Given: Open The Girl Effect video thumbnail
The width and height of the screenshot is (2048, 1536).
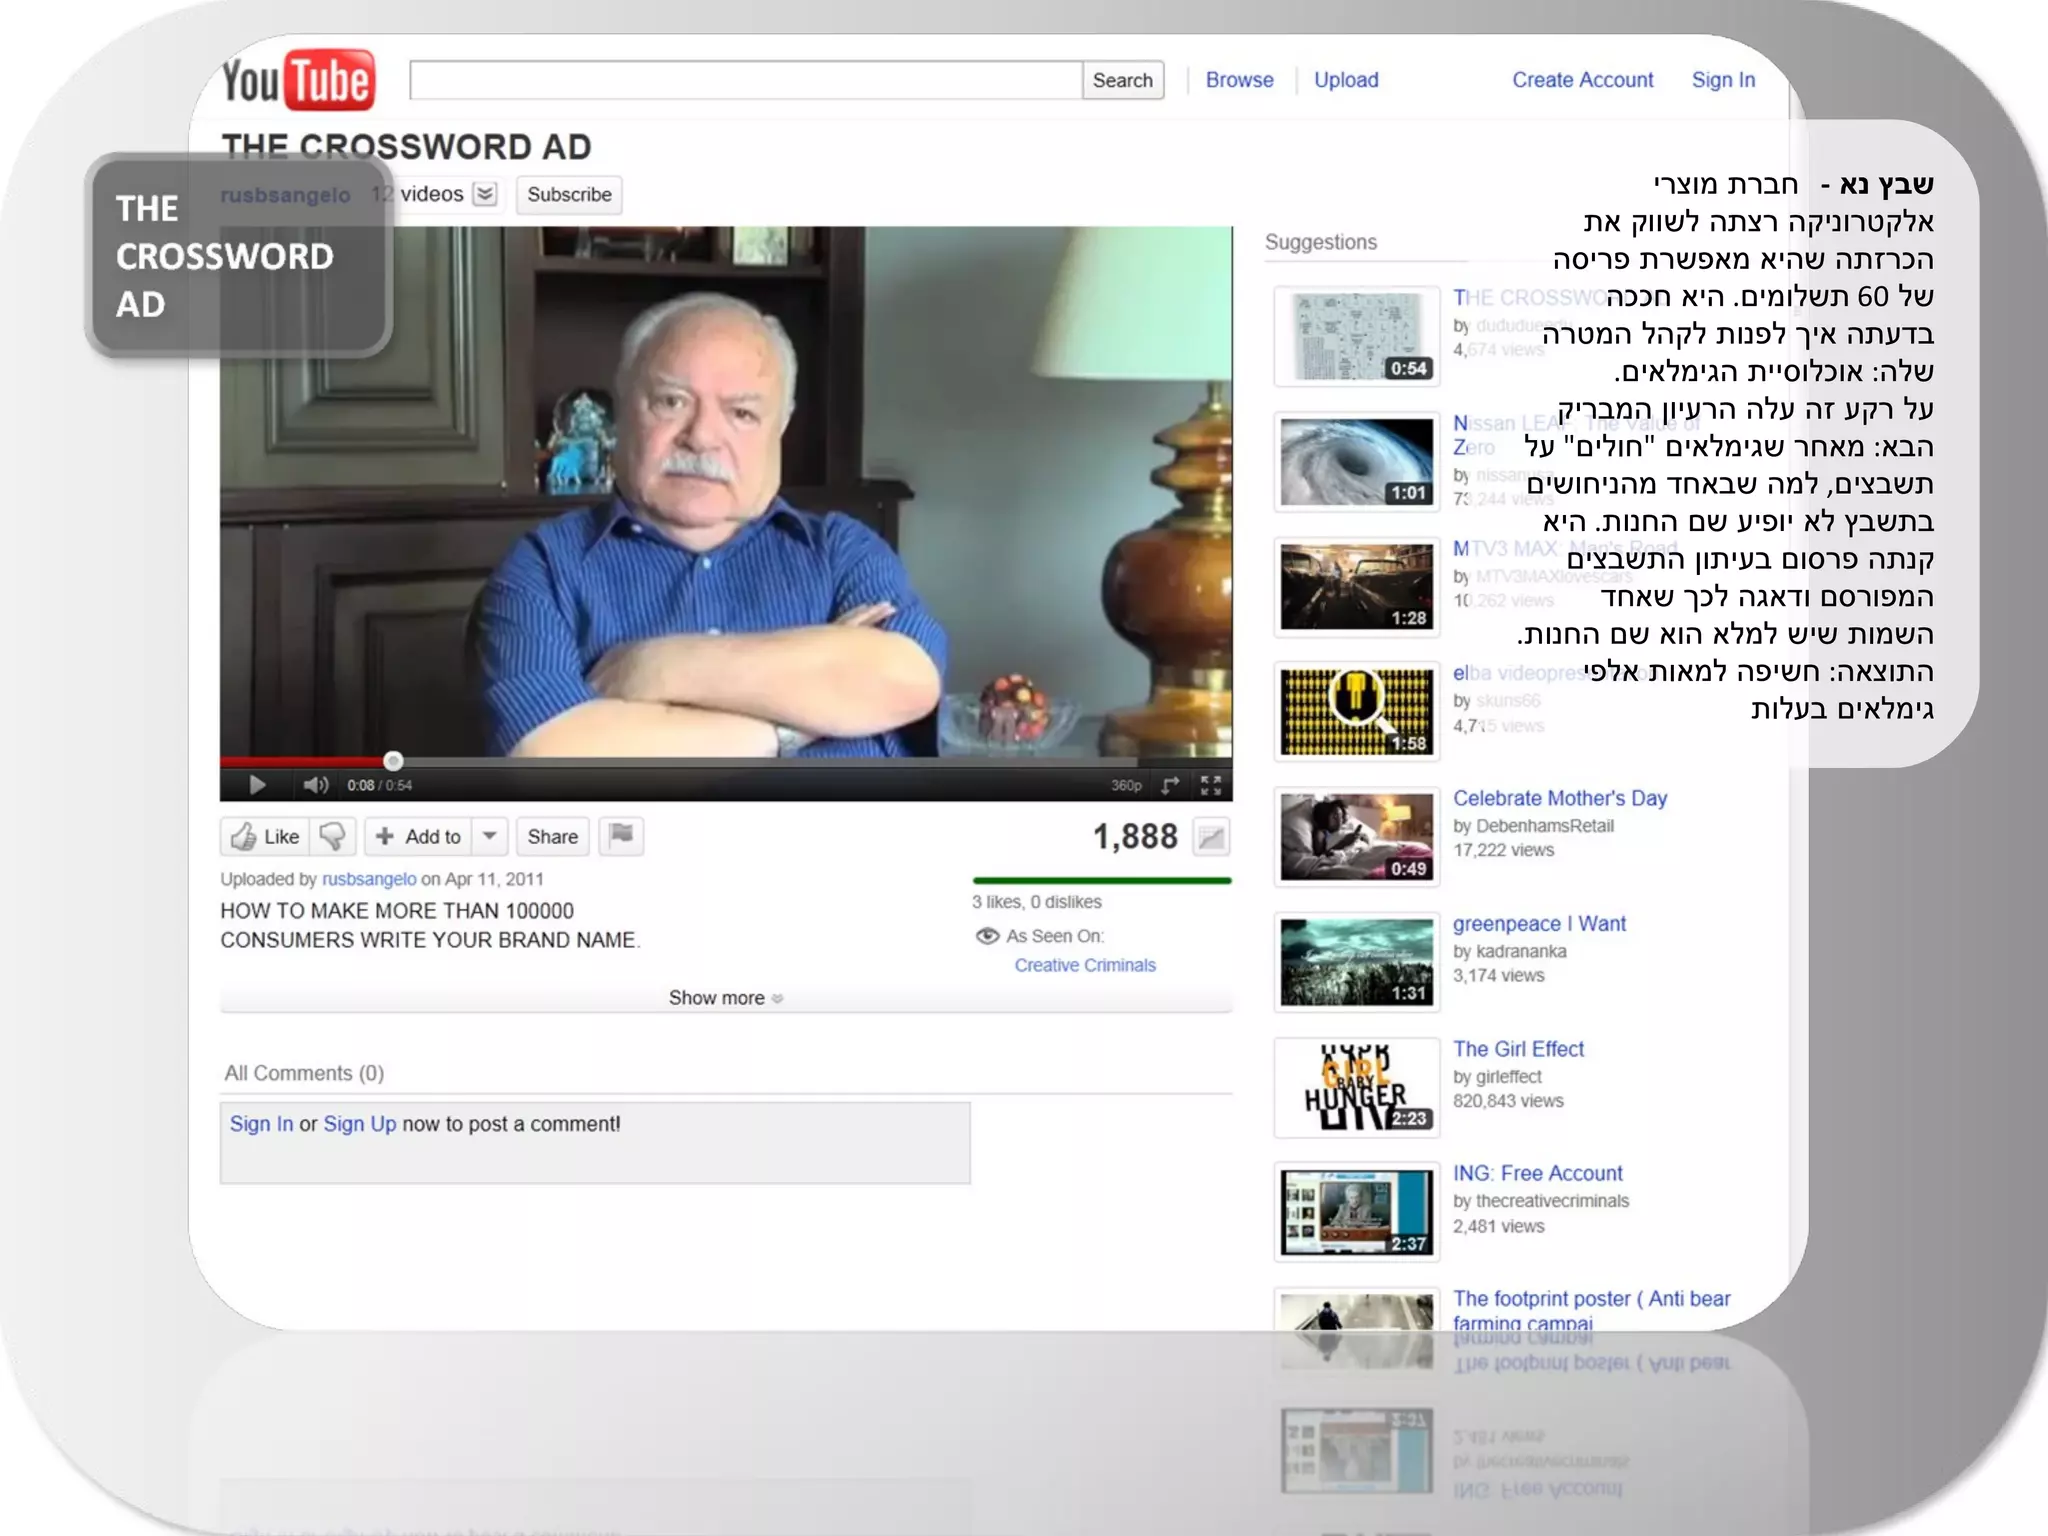Looking at the screenshot, I should (1356, 1087).
